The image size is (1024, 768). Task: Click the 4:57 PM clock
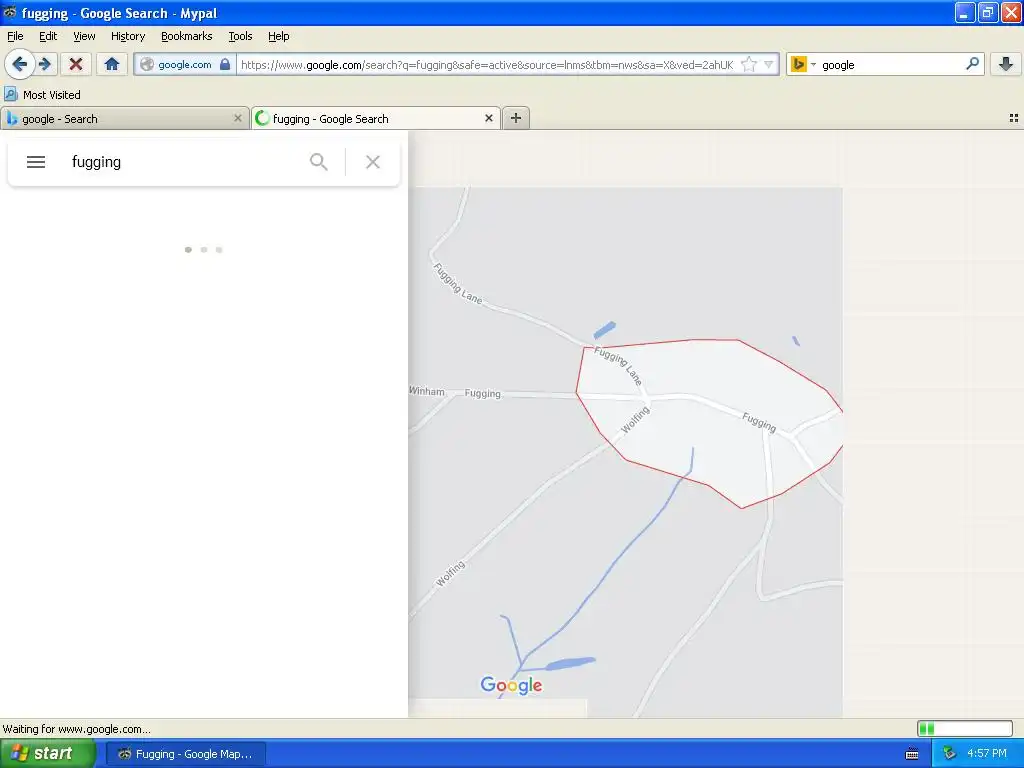pyautogui.click(x=987, y=754)
